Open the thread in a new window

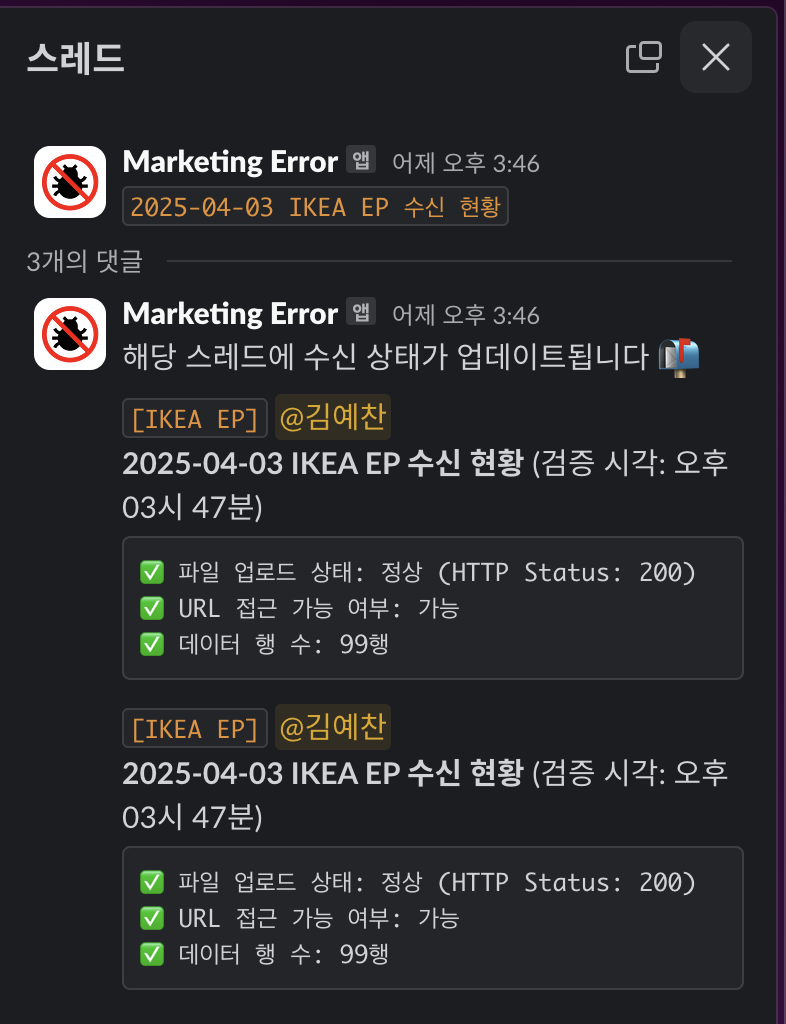[644, 57]
